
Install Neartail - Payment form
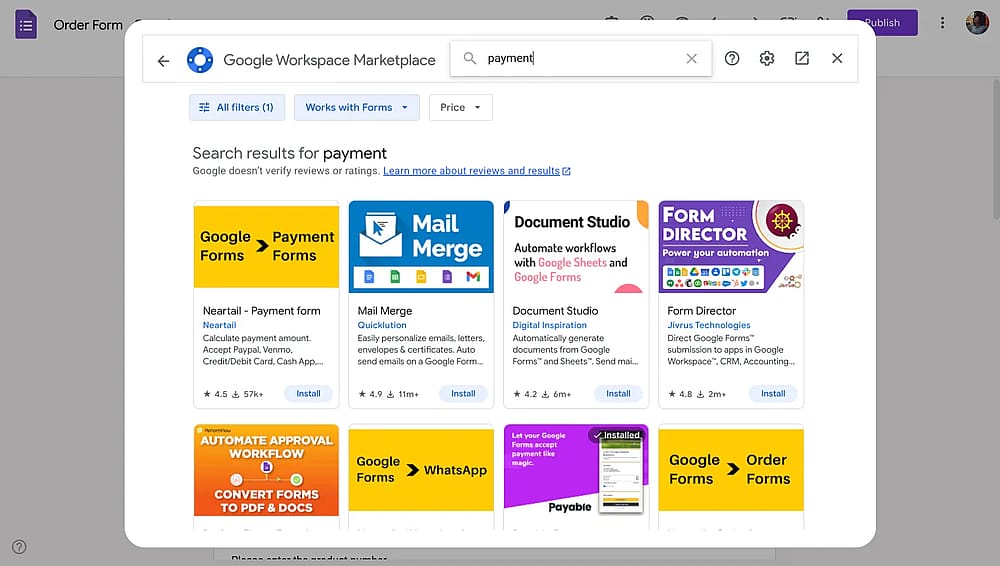[308, 394]
